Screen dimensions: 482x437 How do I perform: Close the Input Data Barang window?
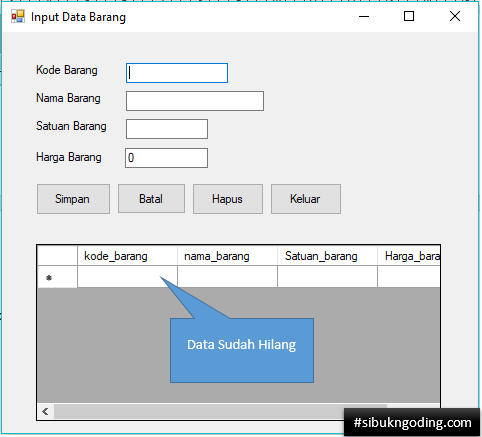click(455, 16)
